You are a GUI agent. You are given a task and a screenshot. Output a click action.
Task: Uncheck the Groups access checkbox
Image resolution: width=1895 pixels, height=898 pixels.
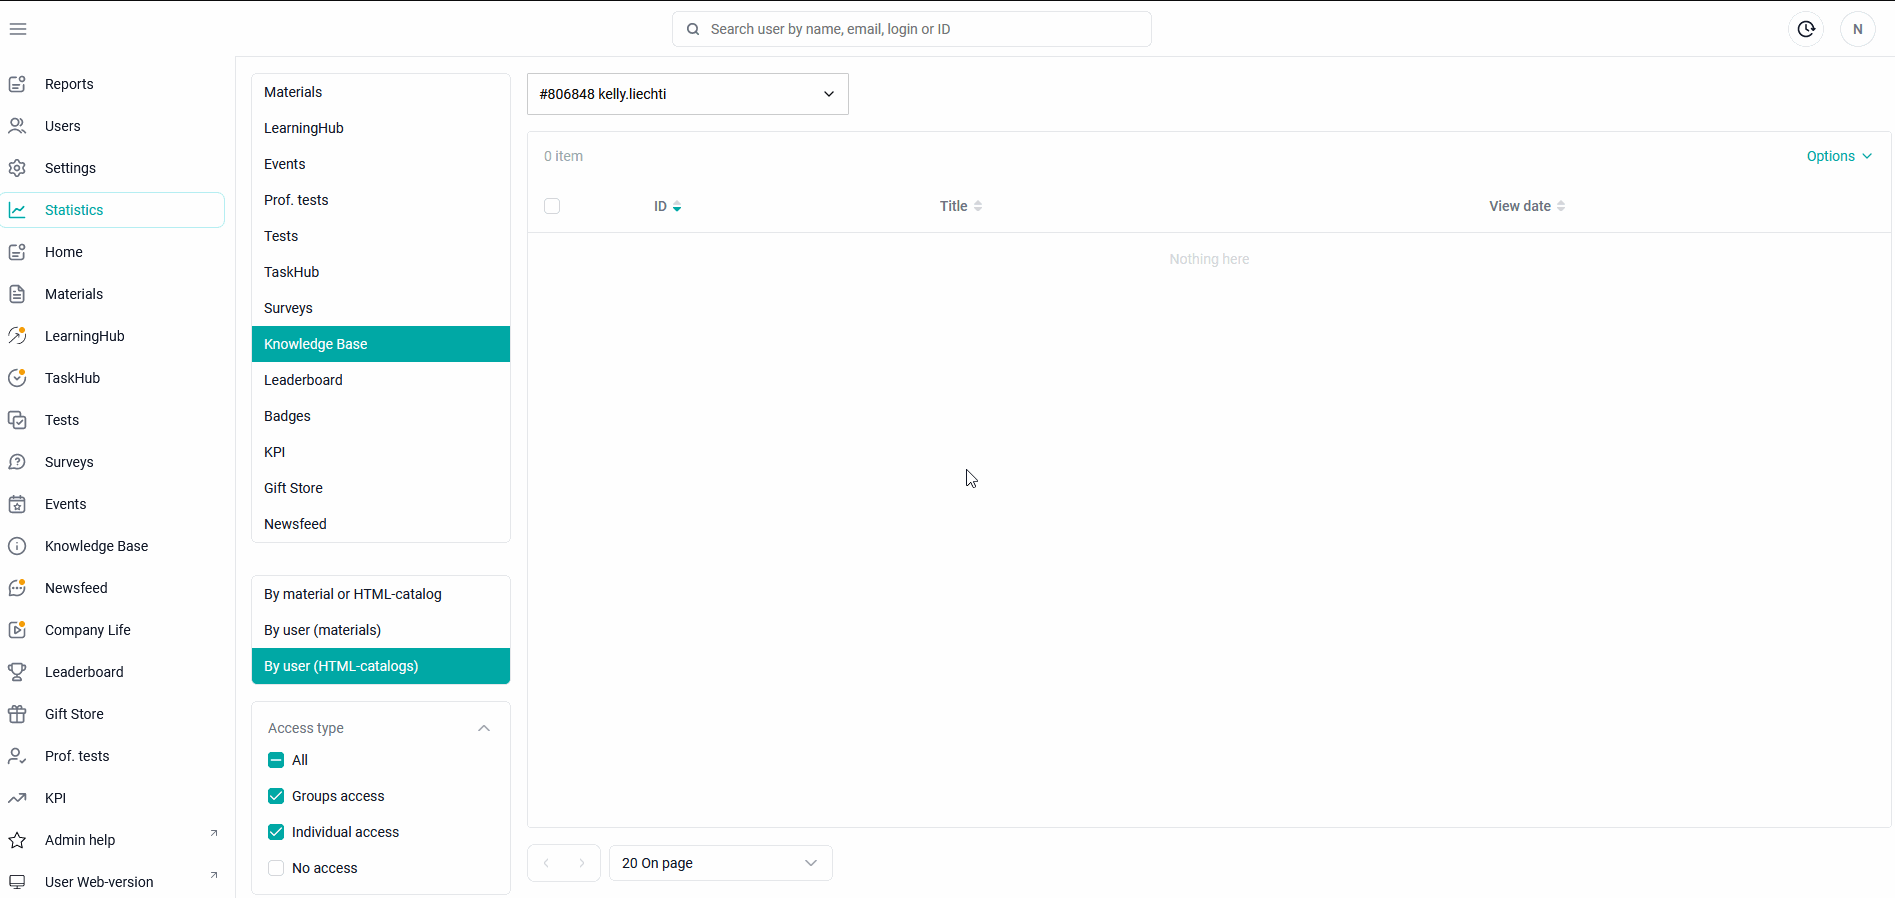click(276, 796)
